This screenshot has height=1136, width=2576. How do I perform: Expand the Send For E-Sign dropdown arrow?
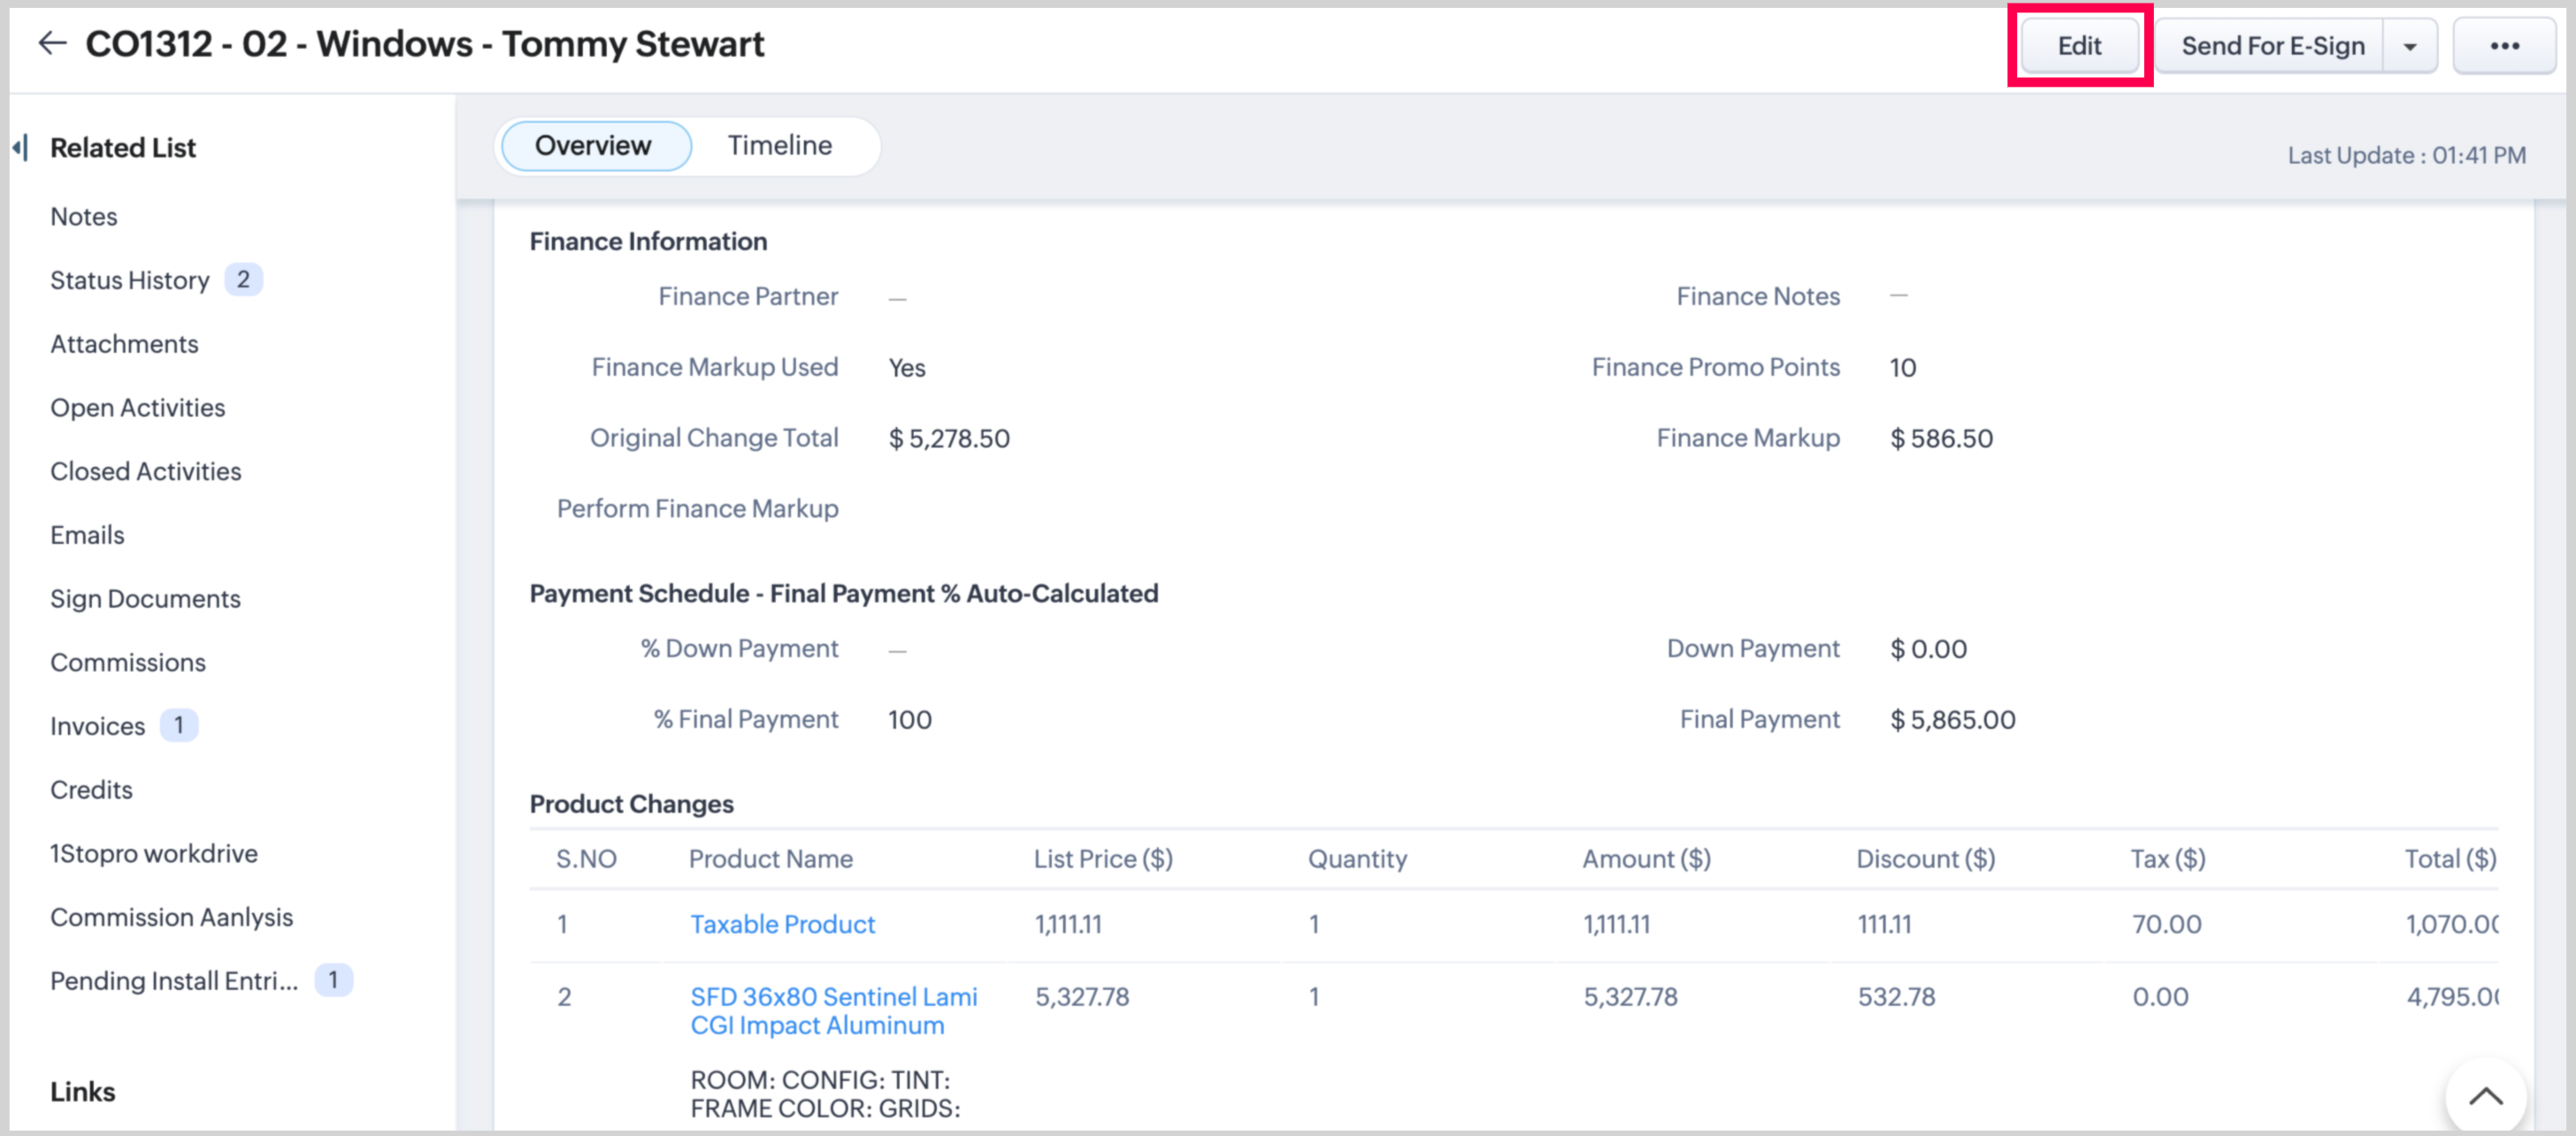[2409, 47]
